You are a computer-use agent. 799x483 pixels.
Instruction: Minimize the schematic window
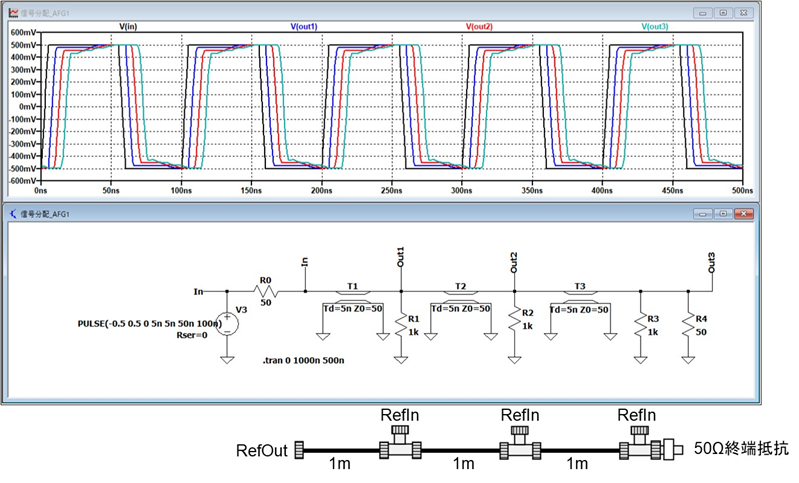[x=703, y=213]
